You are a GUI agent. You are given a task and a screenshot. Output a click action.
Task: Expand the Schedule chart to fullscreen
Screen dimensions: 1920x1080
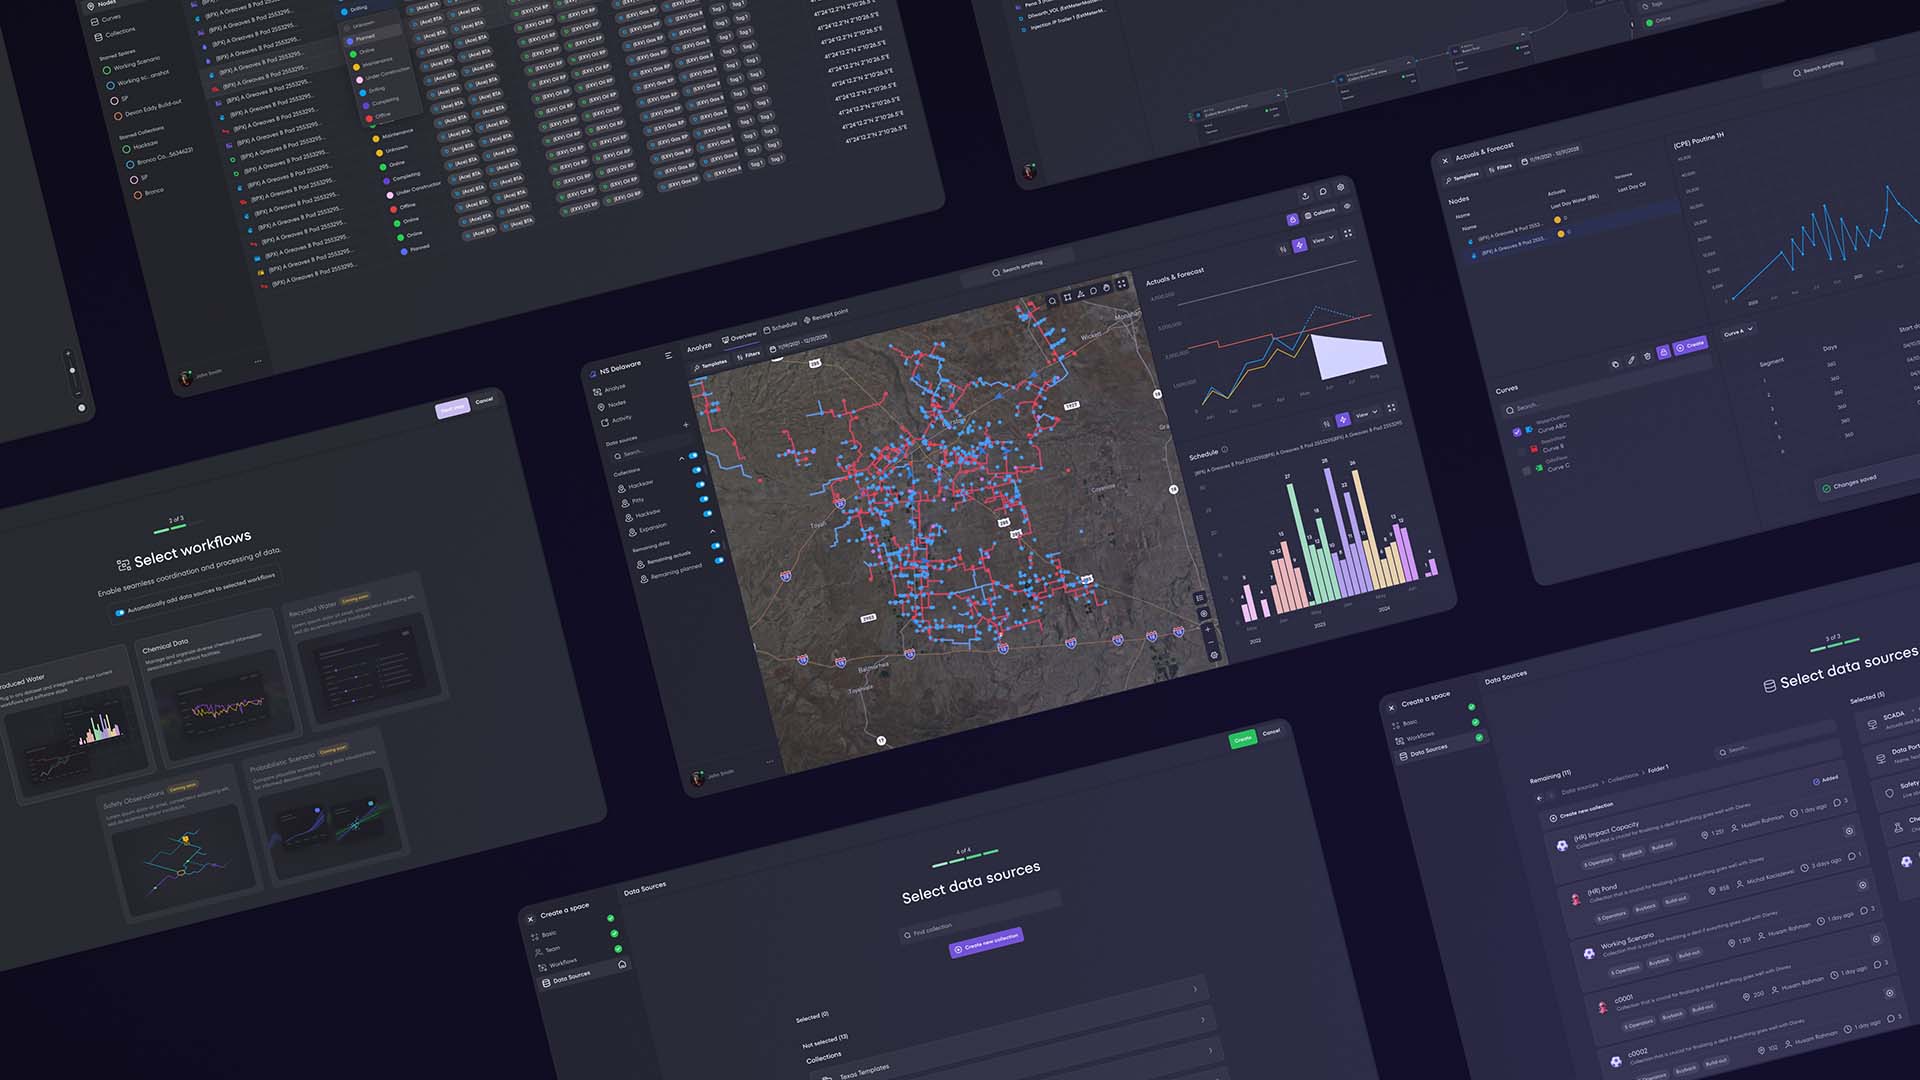[1391, 408]
